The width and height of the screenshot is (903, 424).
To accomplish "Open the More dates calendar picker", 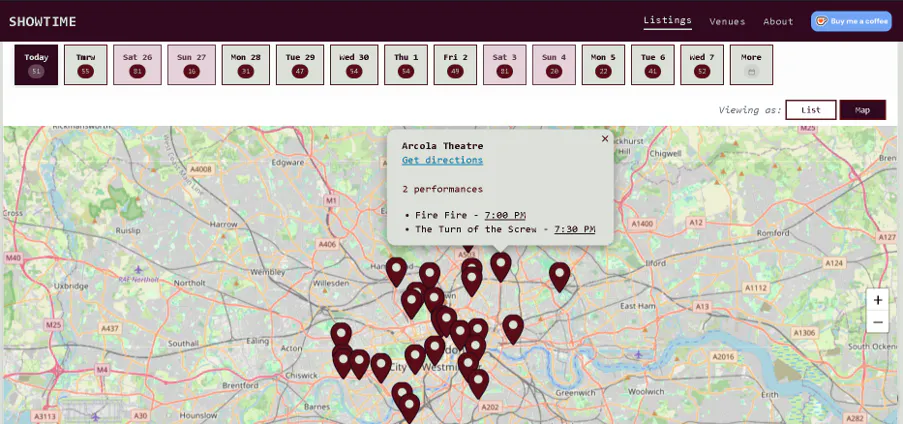I will (751, 65).
